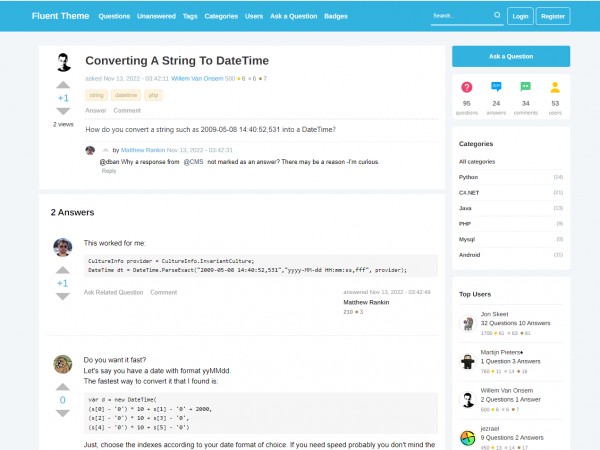Downvote the main question

tap(63, 111)
